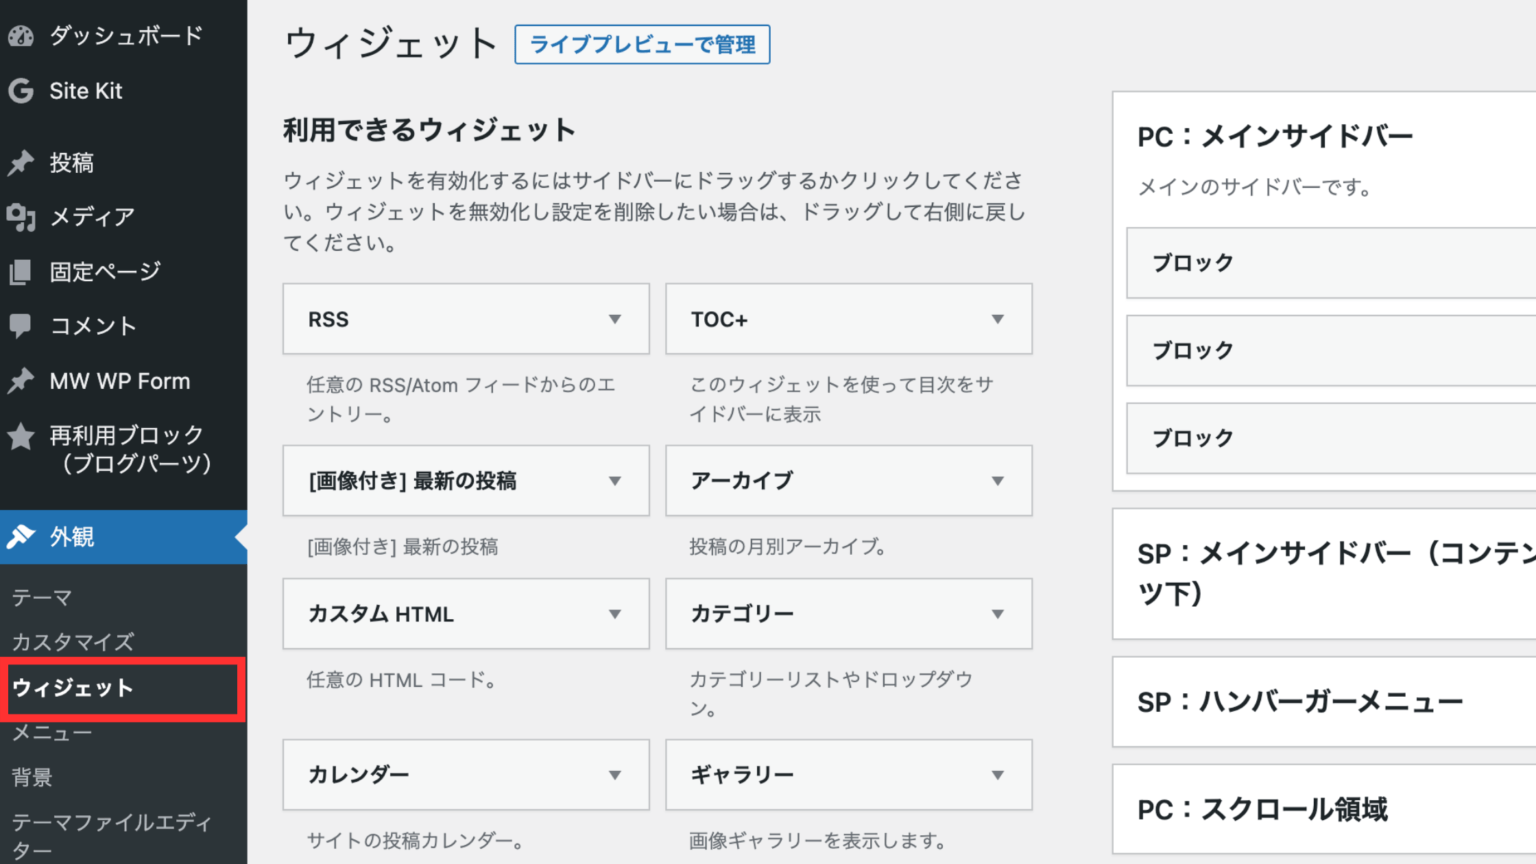This screenshot has height=864, width=1536.
Task: Select メニュー from the sidebar
Action: click(50, 733)
